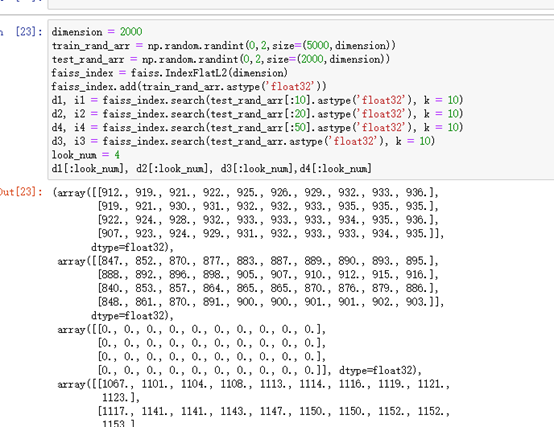This screenshot has height=427, width=554.
Task: Click output row starting 'array([[1067., 1101.'
Action: 254,384
